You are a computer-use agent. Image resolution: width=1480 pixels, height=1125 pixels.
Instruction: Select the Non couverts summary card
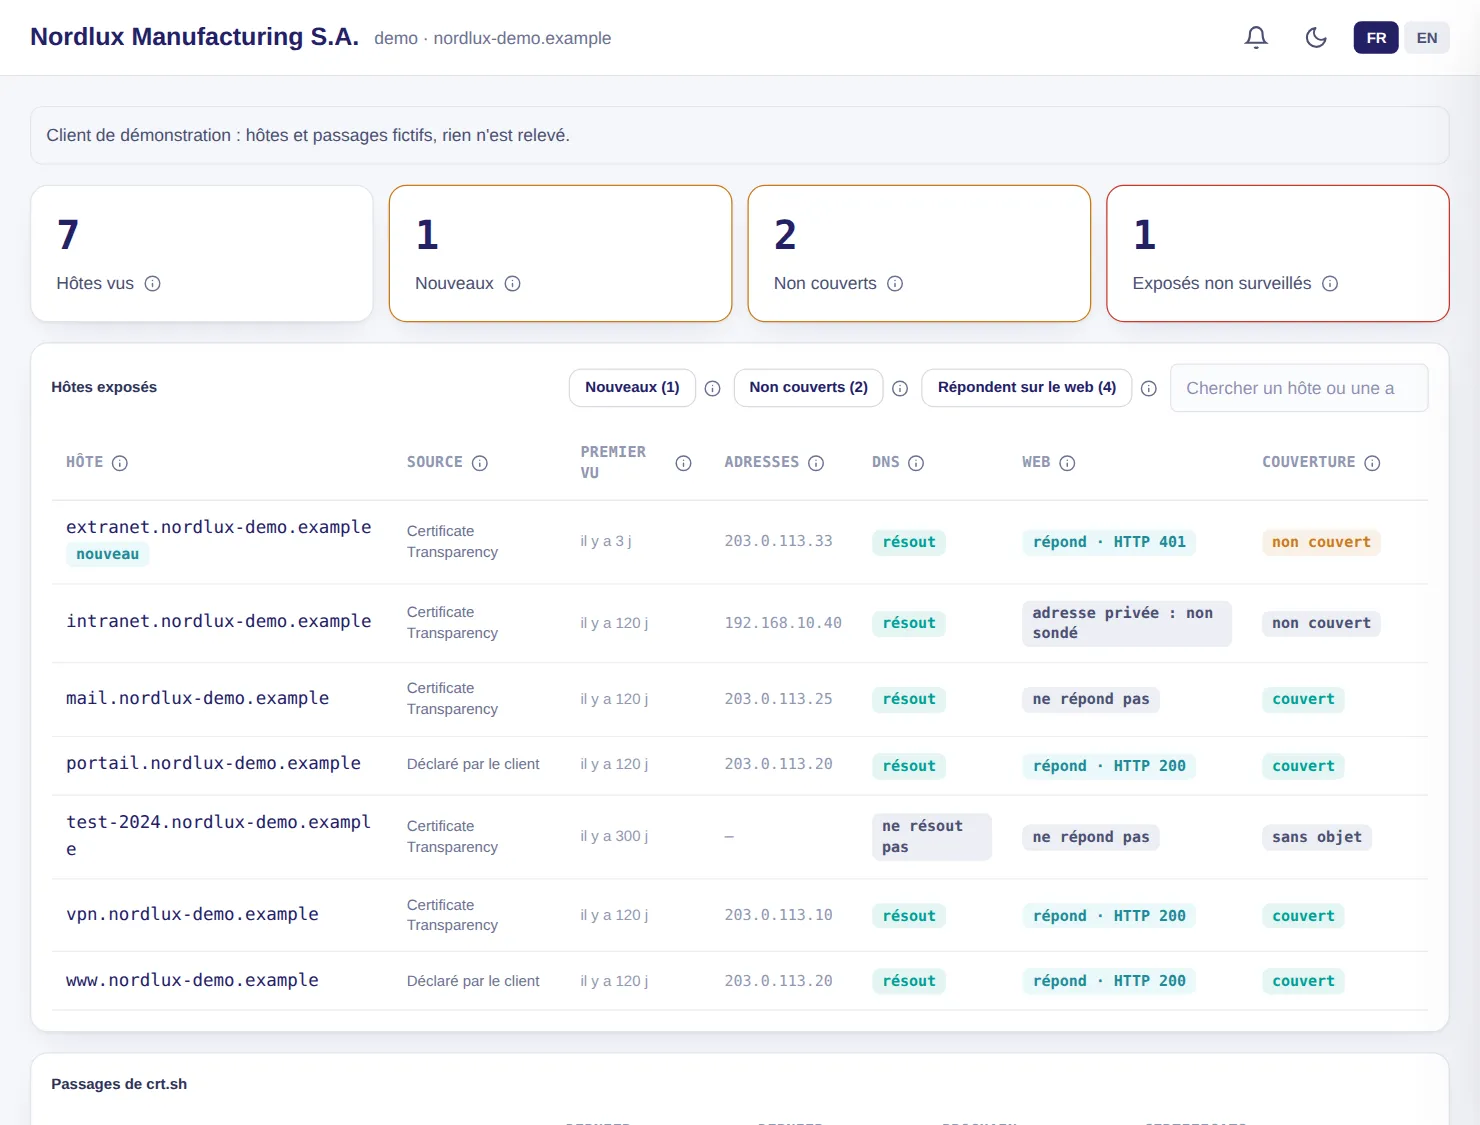click(x=919, y=253)
